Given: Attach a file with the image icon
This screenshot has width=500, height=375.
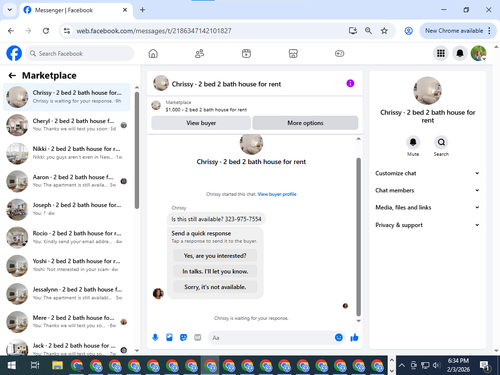Looking at the screenshot, I should point(169,338).
